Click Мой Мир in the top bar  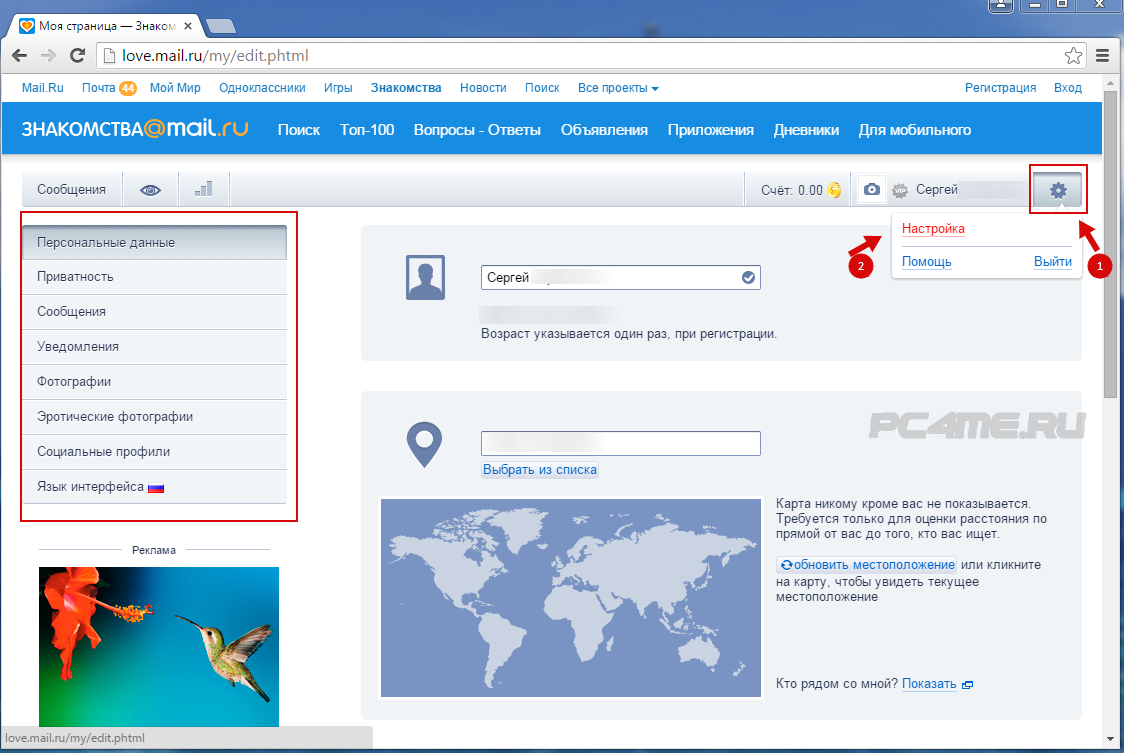[x=175, y=87]
